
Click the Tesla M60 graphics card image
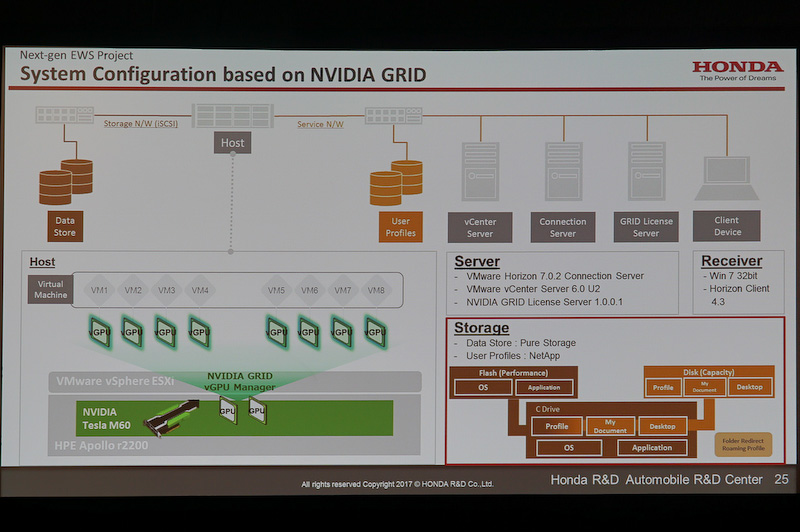pyautogui.click(x=172, y=418)
